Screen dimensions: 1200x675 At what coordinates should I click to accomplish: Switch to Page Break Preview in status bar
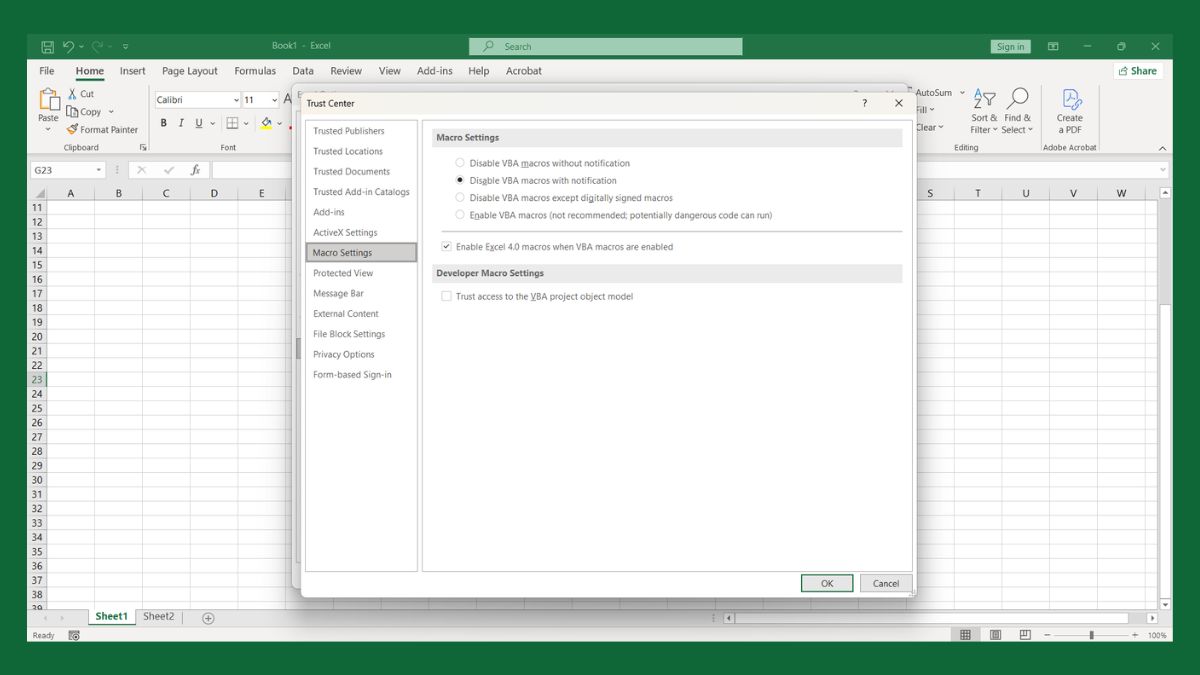coord(1025,635)
